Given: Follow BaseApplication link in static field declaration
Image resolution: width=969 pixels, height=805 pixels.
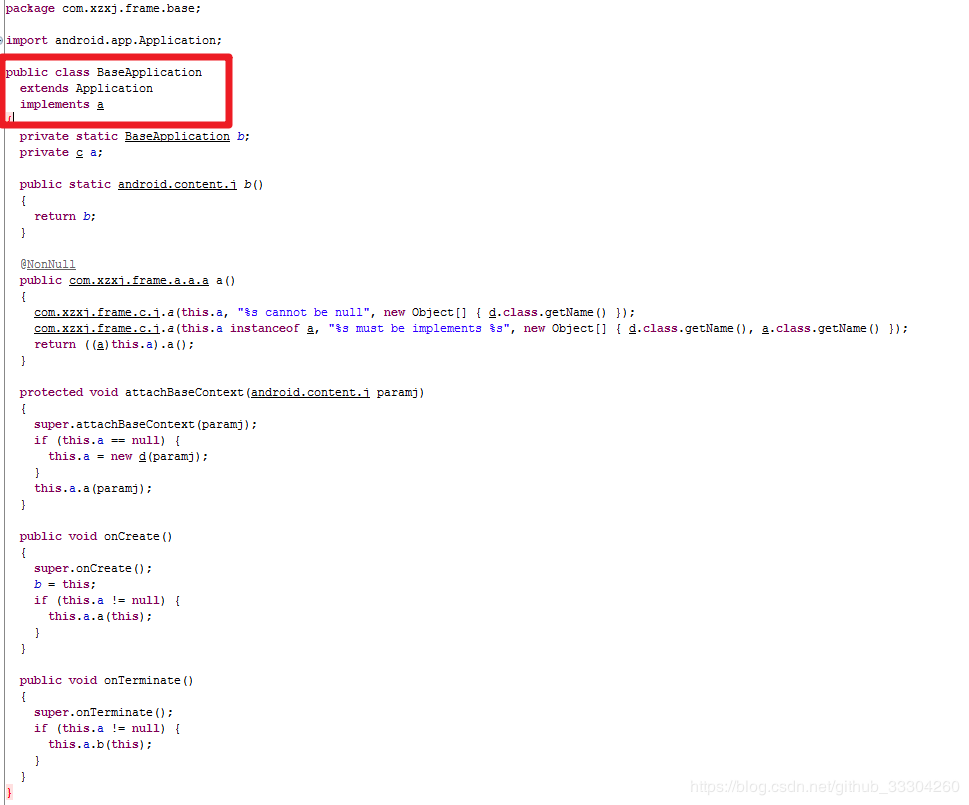Looking at the screenshot, I should point(177,137).
